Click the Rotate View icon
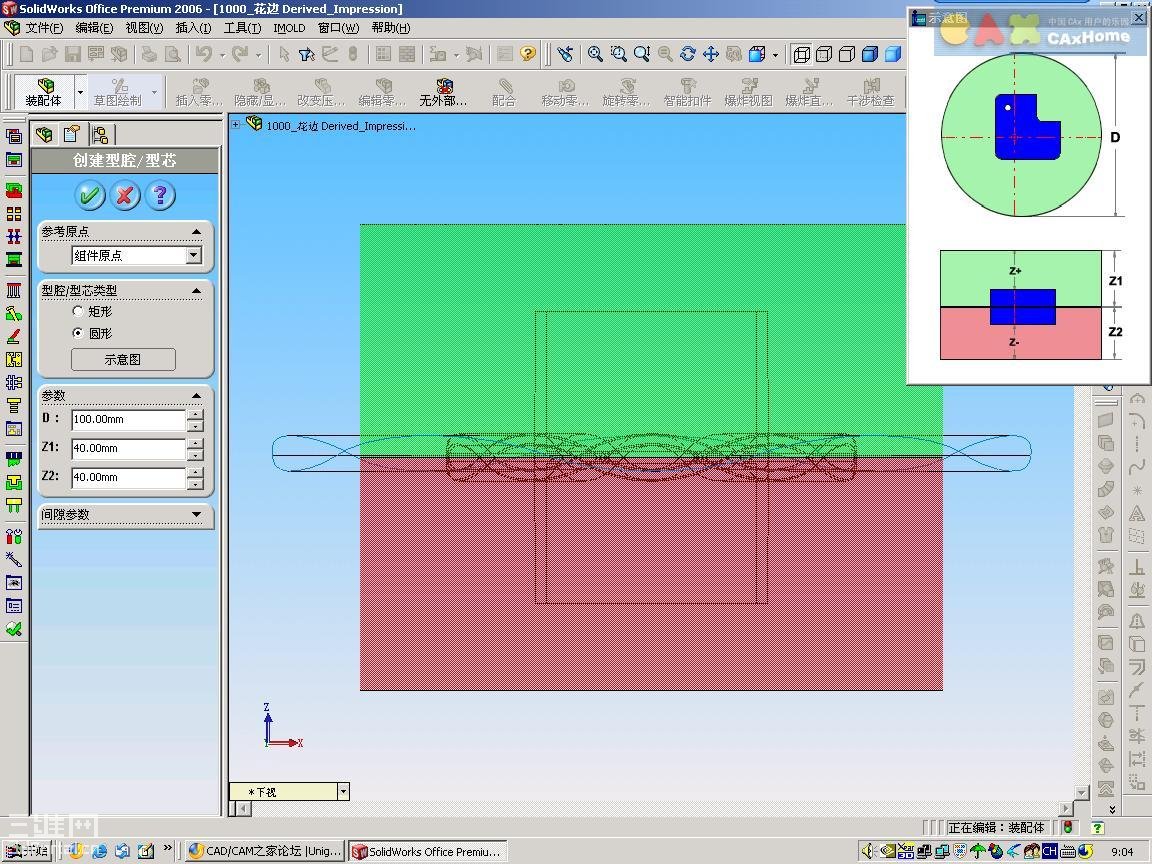The image size is (1152, 864). (688, 54)
